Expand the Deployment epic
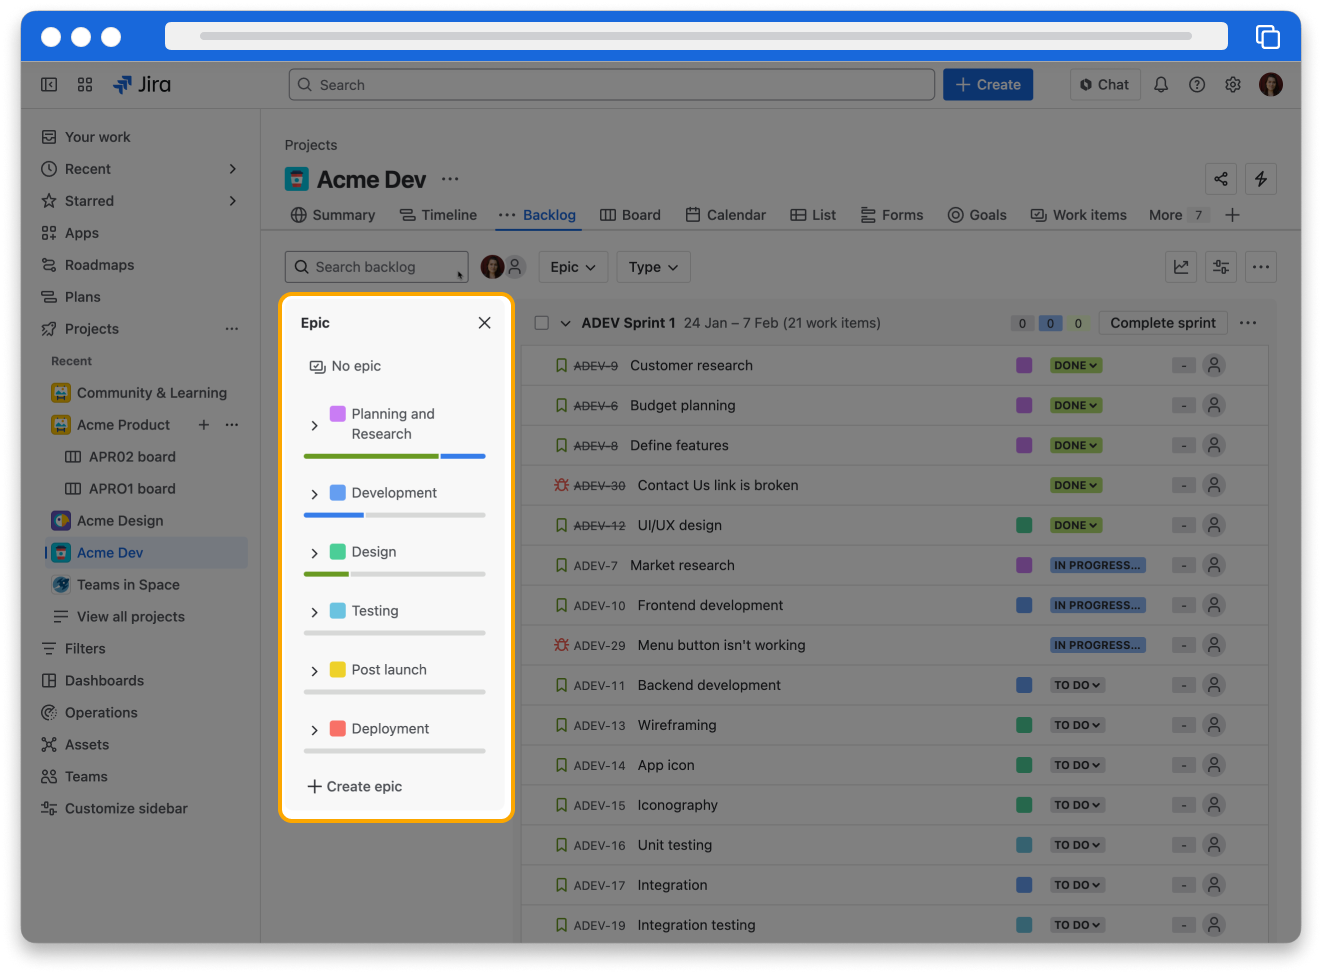 (x=314, y=730)
